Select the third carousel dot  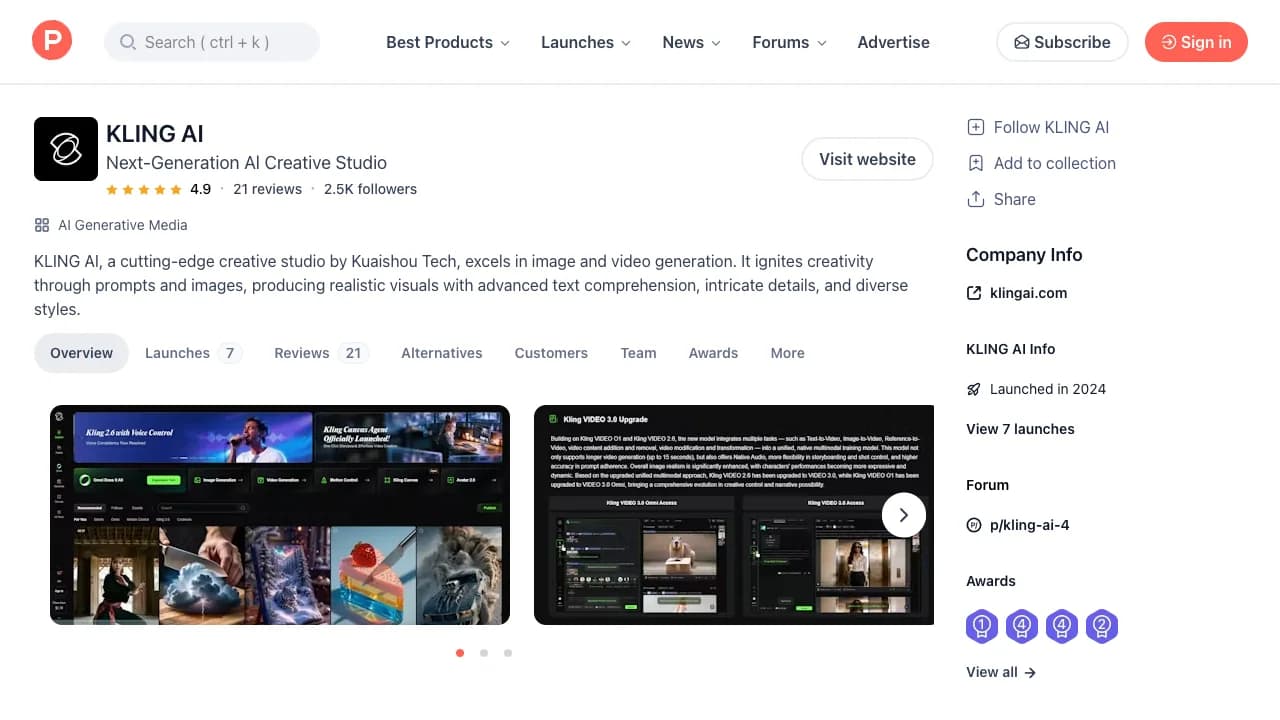tap(508, 653)
